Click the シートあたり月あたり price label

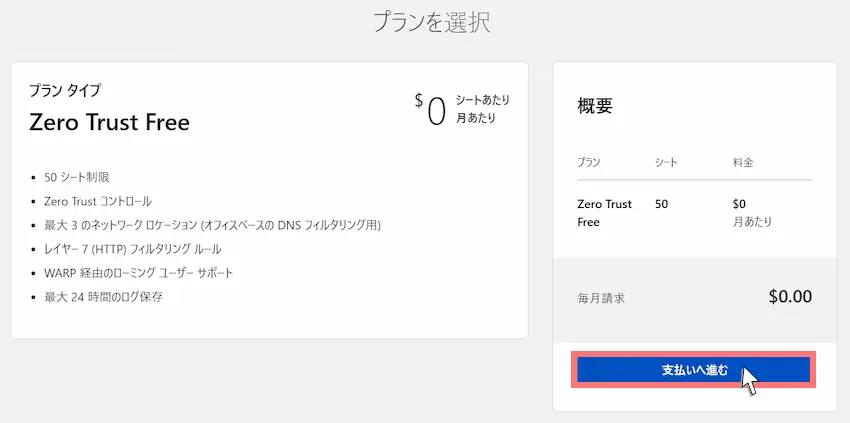[482, 108]
